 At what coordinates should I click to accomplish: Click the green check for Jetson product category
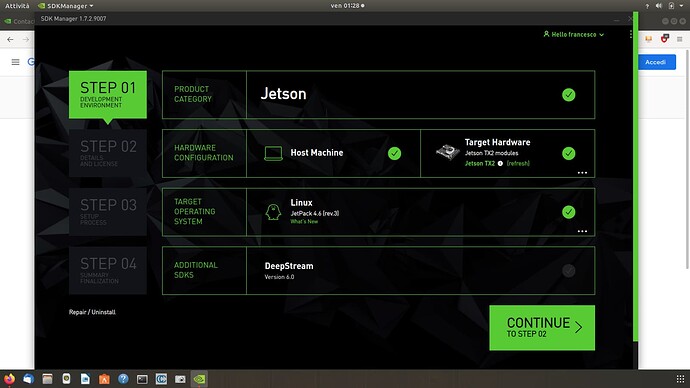click(568, 95)
